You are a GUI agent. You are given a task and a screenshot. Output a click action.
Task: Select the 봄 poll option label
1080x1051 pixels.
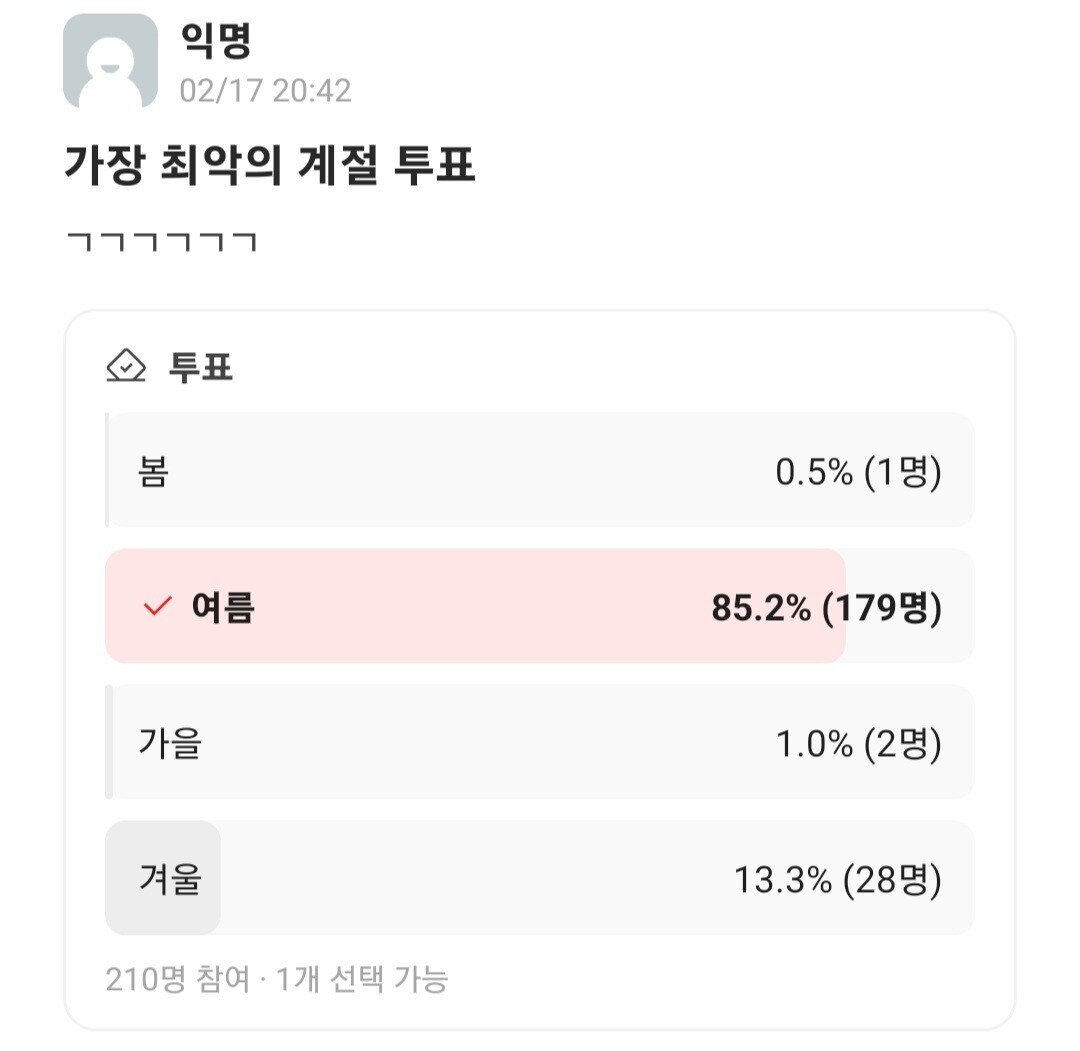(153, 471)
